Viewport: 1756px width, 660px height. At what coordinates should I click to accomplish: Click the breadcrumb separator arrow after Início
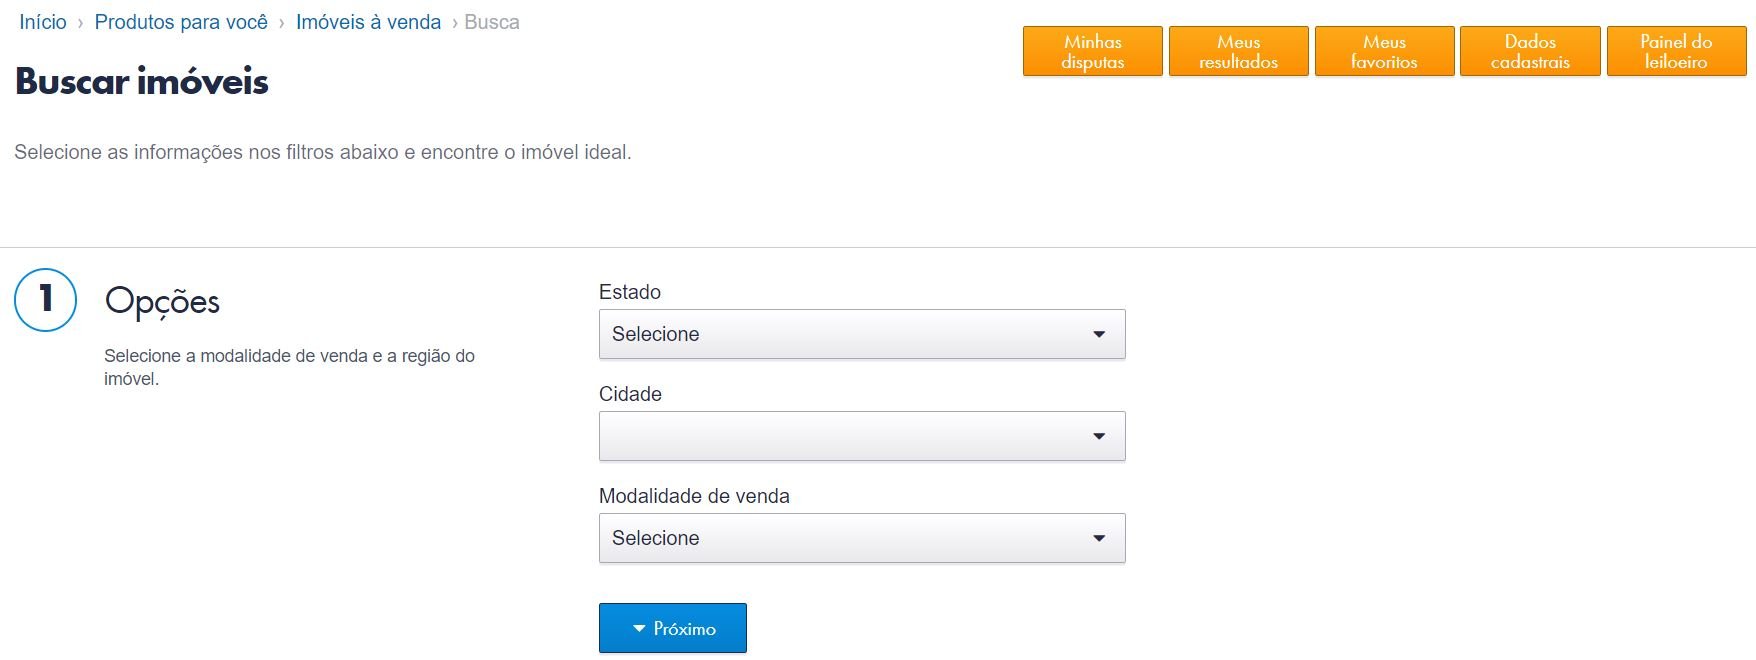(79, 21)
